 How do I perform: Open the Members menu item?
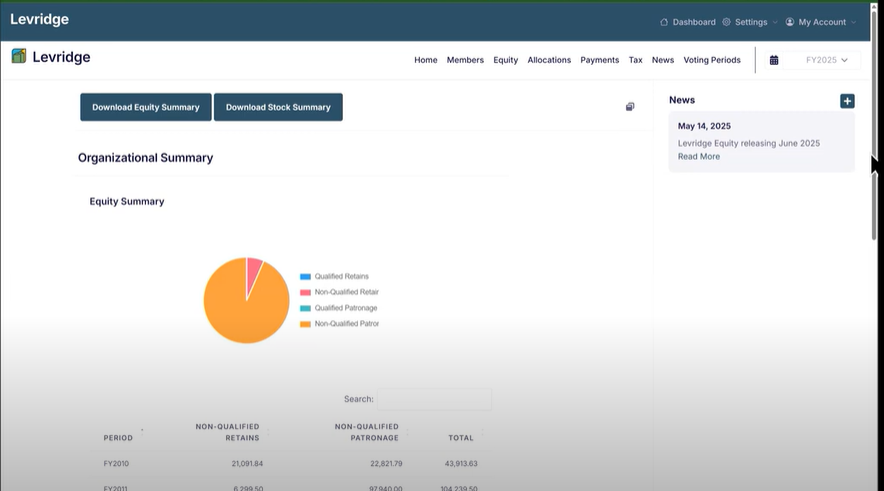click(465, 60)
